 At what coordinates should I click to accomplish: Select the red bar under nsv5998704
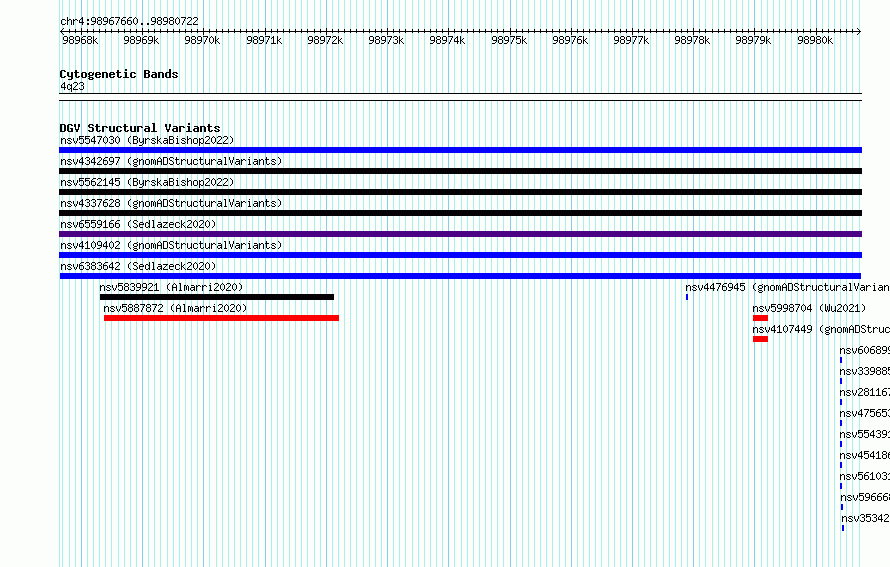point(761,318)
